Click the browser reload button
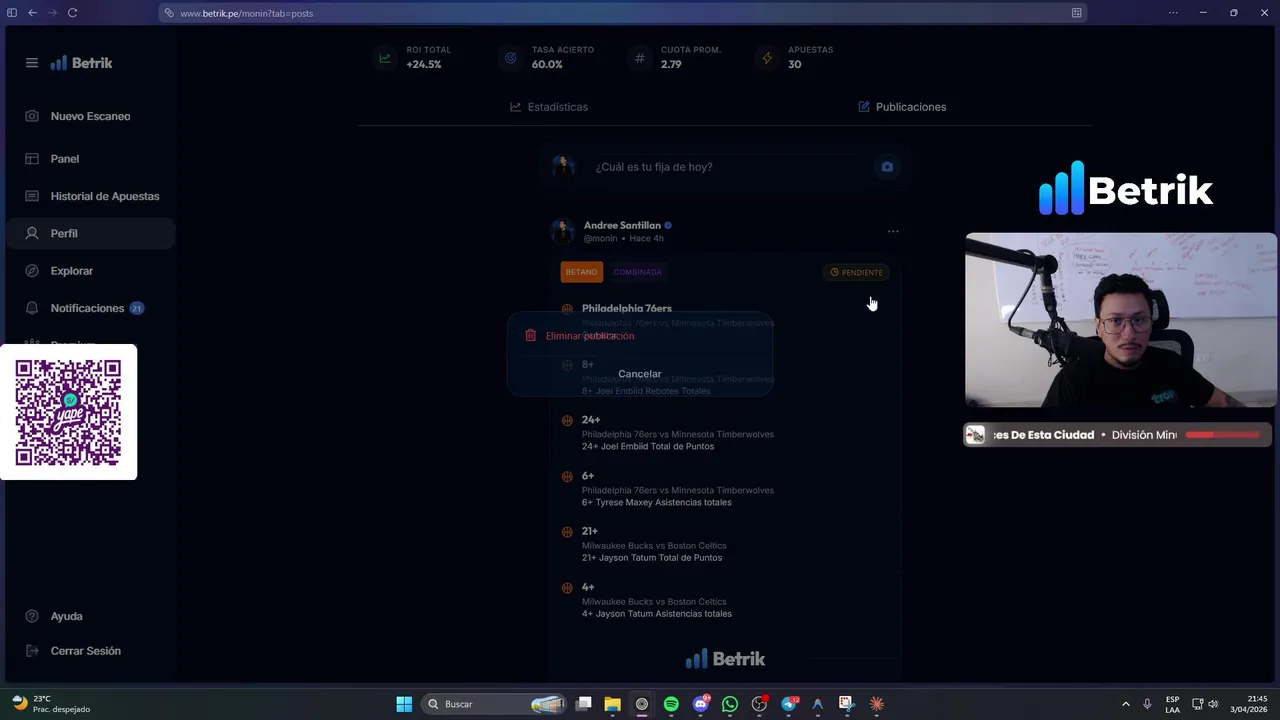 73,13
